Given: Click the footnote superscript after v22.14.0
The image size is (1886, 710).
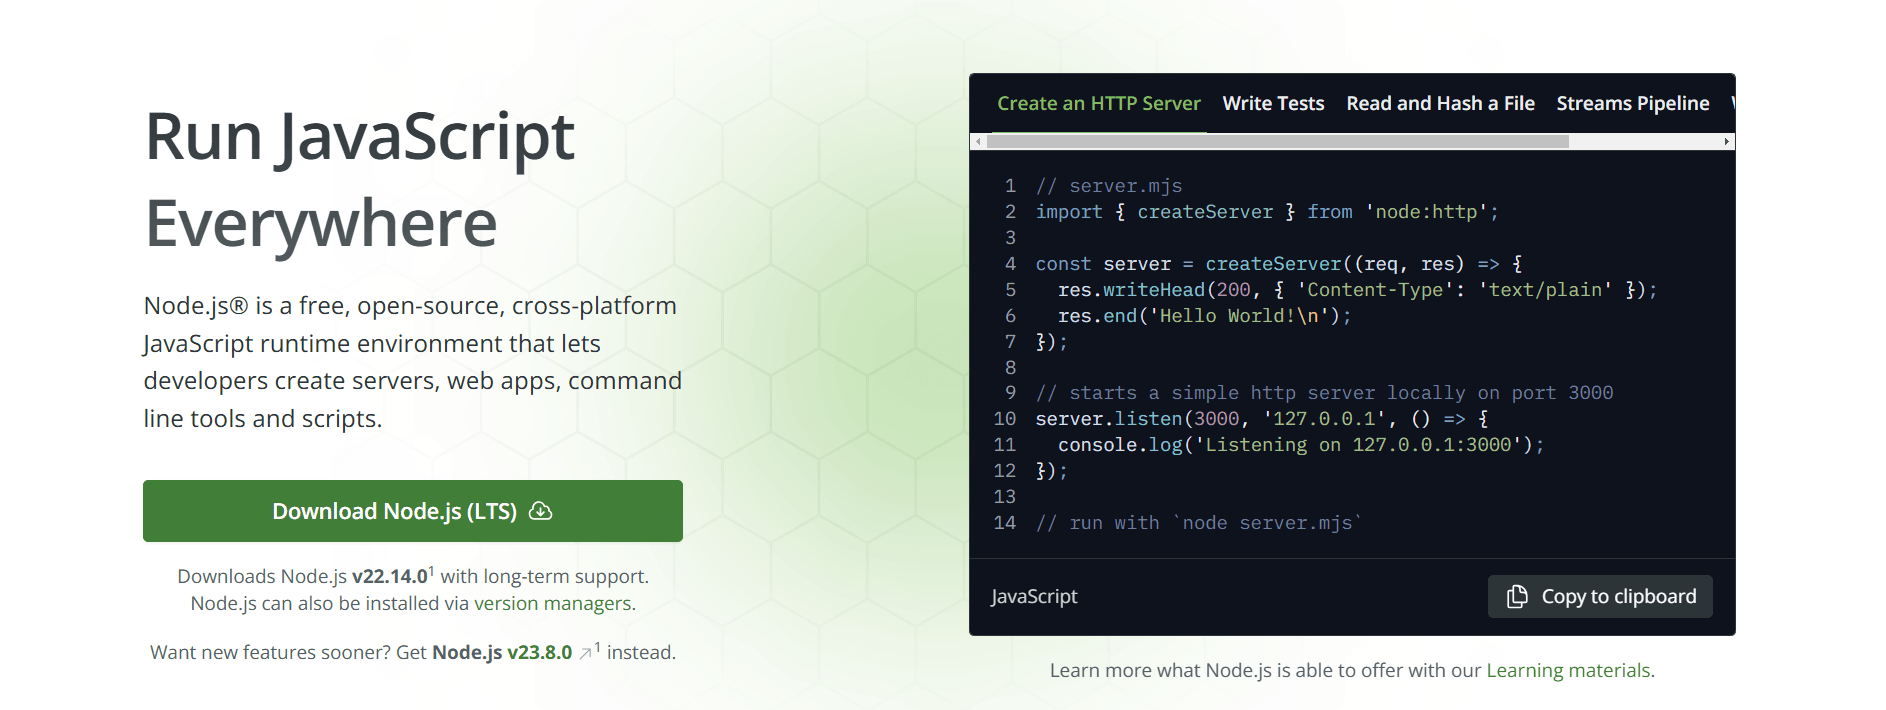Looking at the screenshot, I should point(431,571).
